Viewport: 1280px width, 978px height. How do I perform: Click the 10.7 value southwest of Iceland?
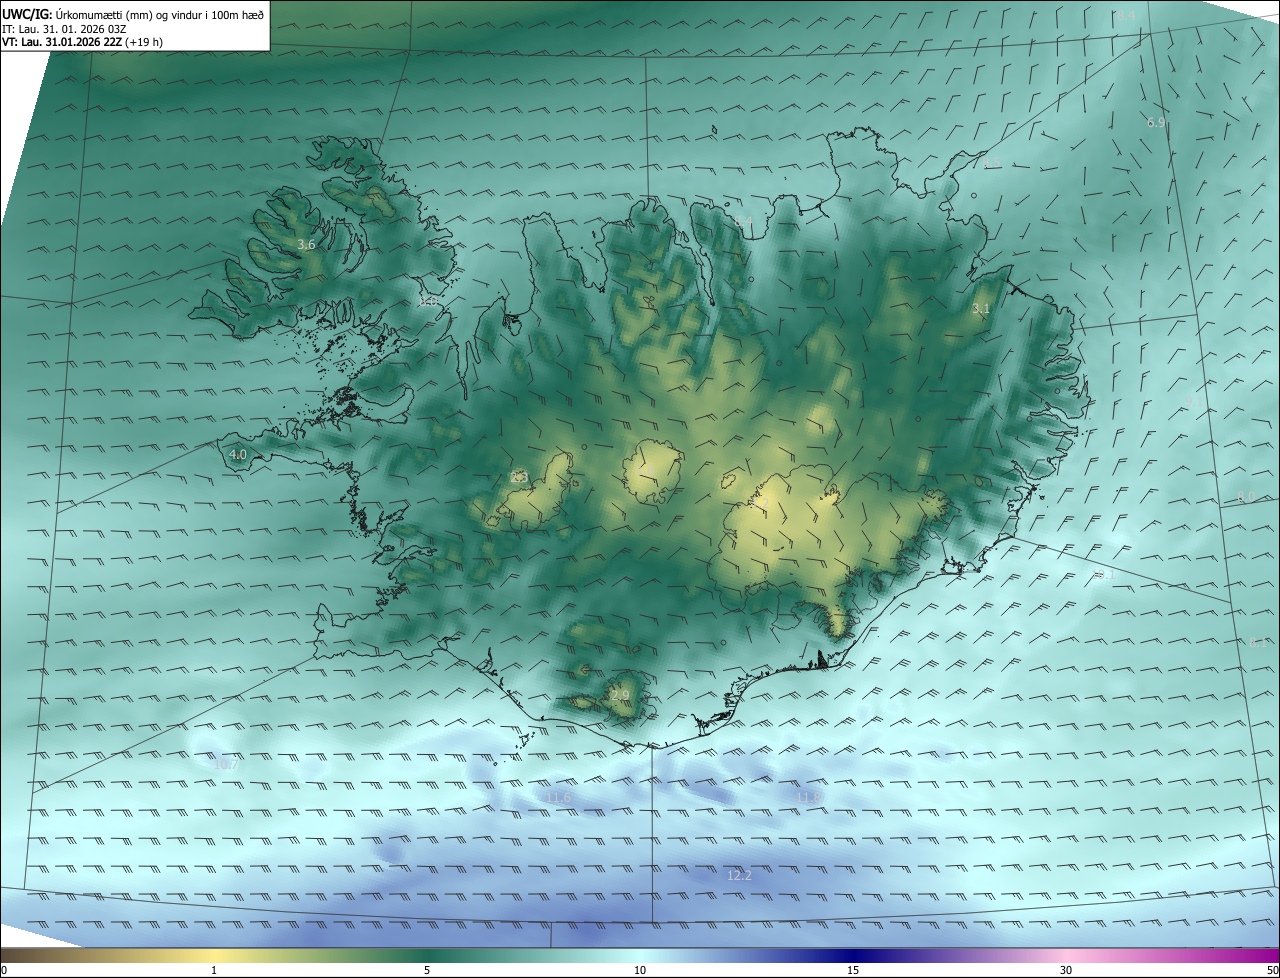pos(226,765)
